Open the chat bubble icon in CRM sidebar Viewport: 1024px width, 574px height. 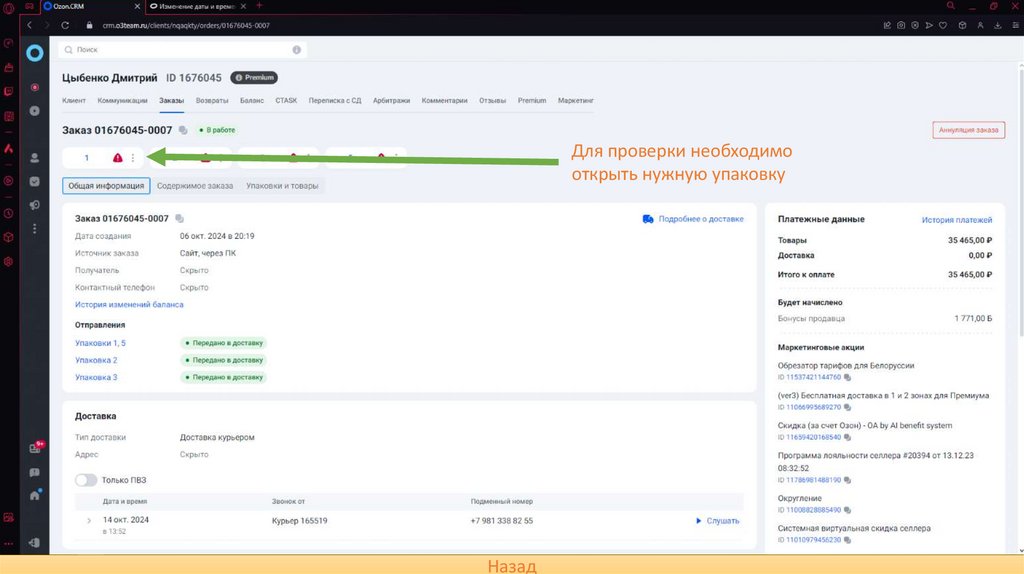pyautogui.click(x=35, y=472)
